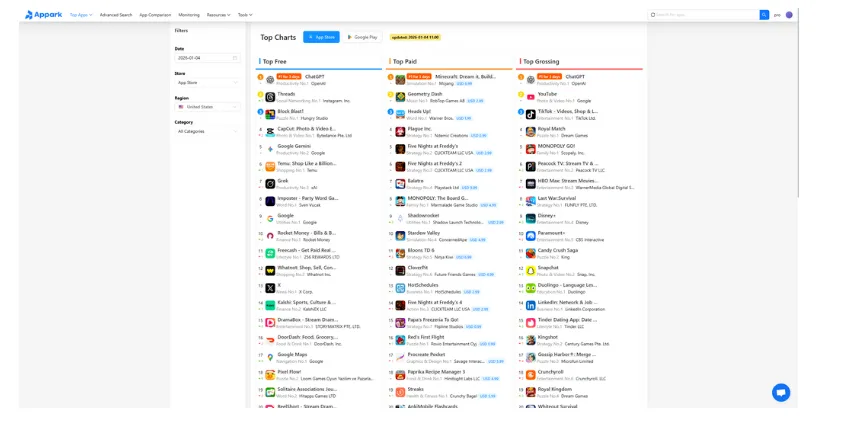Viewport: 841px width, 421px height.
Task: Open the Royal Match app link
Action: [552, 128]
